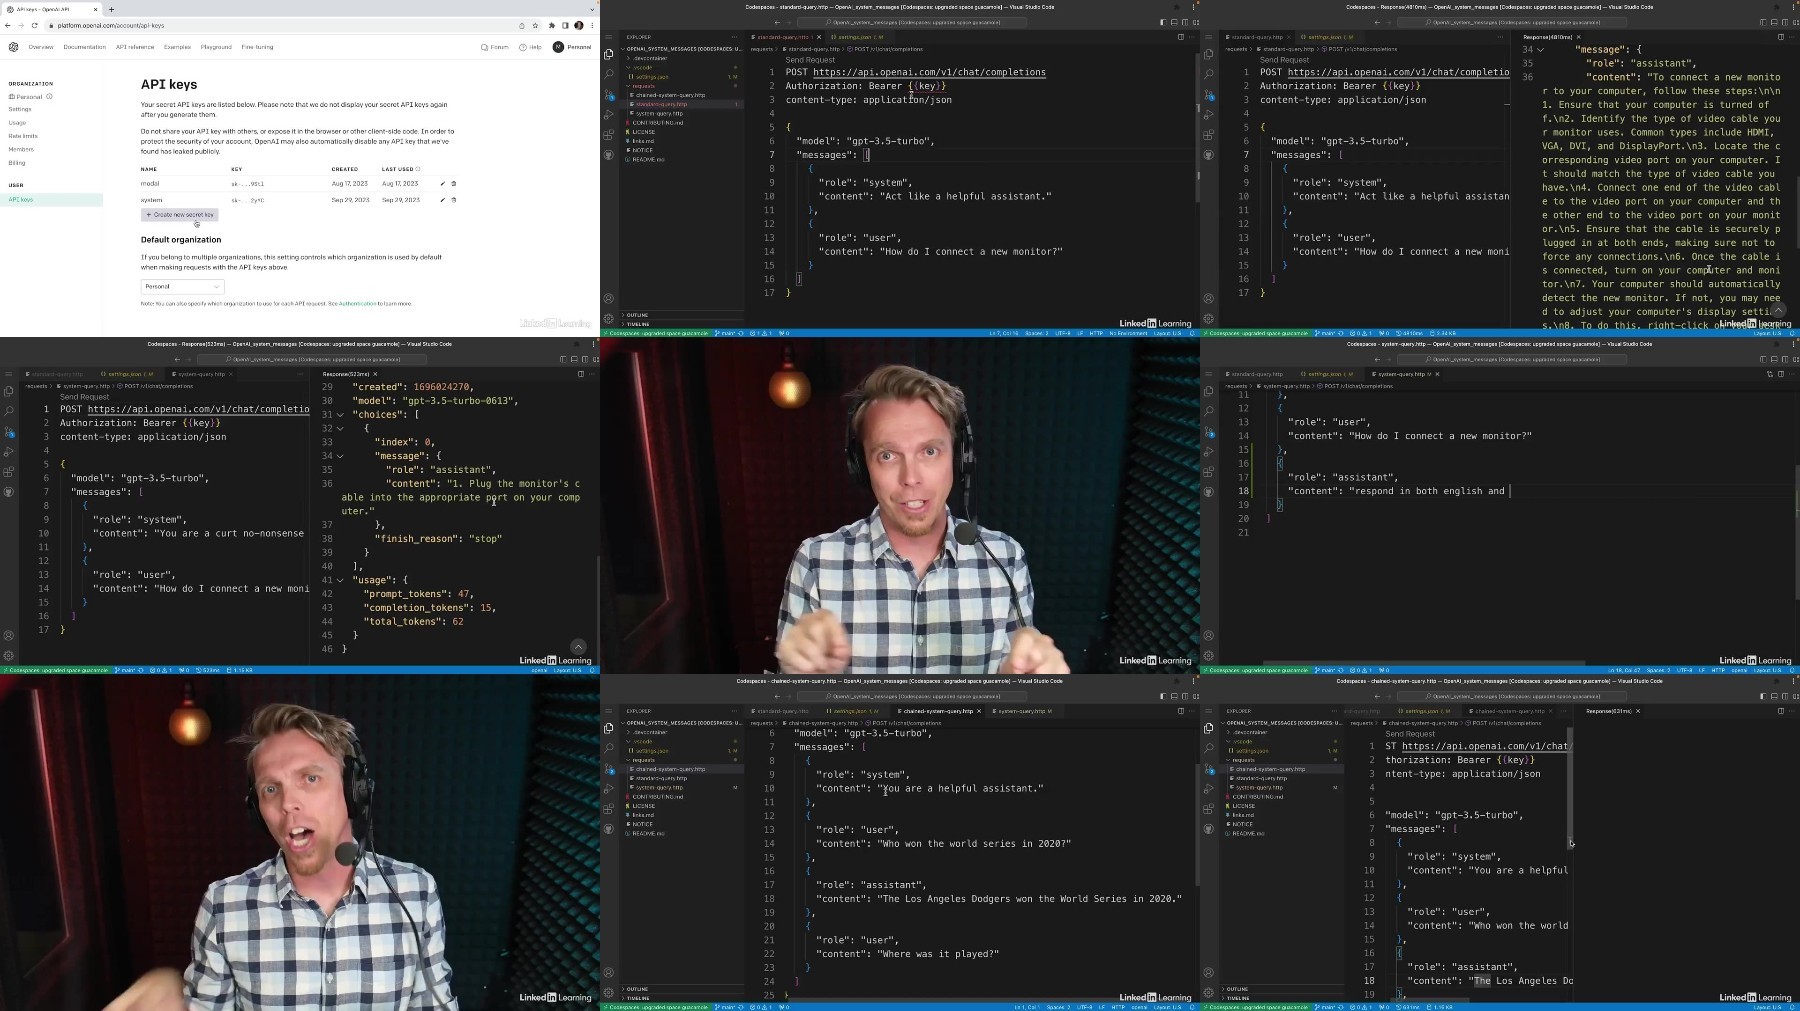This screenshot has height=1011, width=1800.
Task: Click the OpenAI logo on platform page
Action: tap(13, 47)
